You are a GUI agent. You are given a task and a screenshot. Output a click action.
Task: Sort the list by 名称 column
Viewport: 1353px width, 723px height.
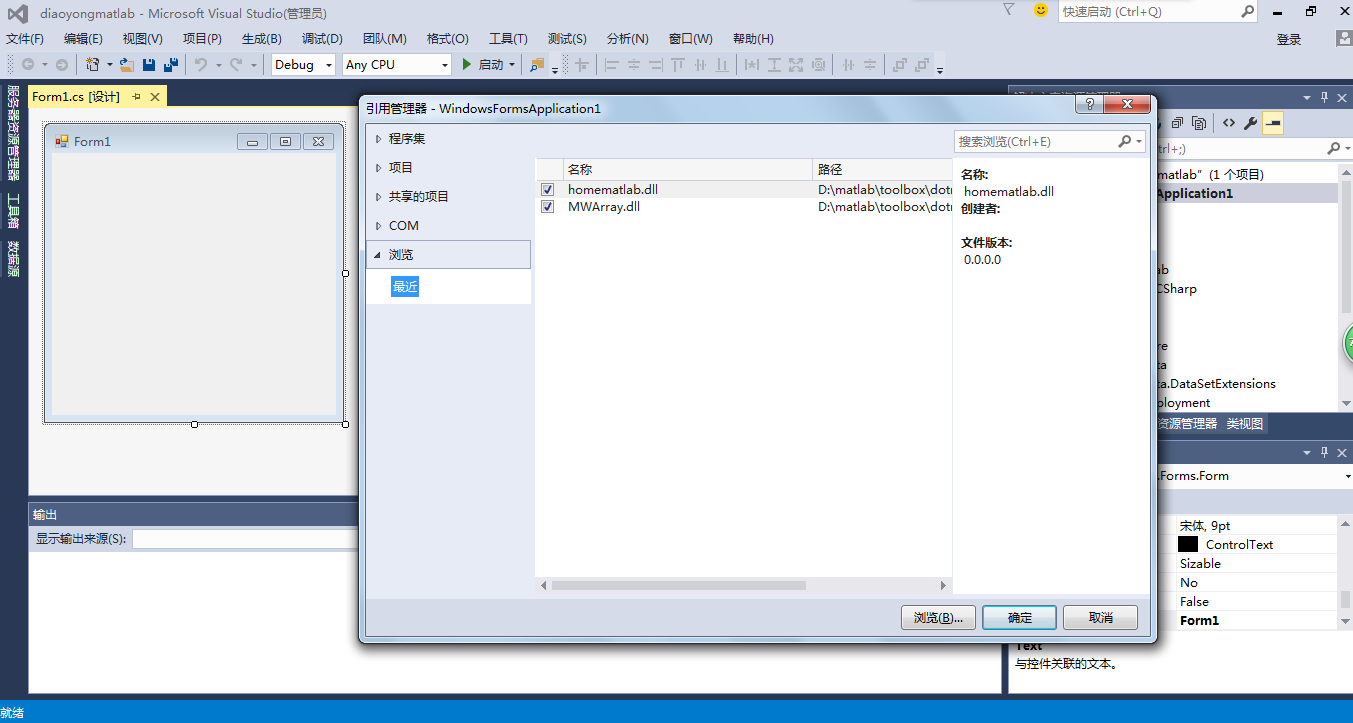tap(687, 170)
